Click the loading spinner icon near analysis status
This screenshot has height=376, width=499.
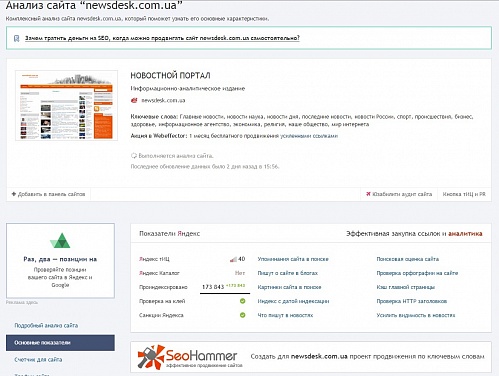point(134,155)
